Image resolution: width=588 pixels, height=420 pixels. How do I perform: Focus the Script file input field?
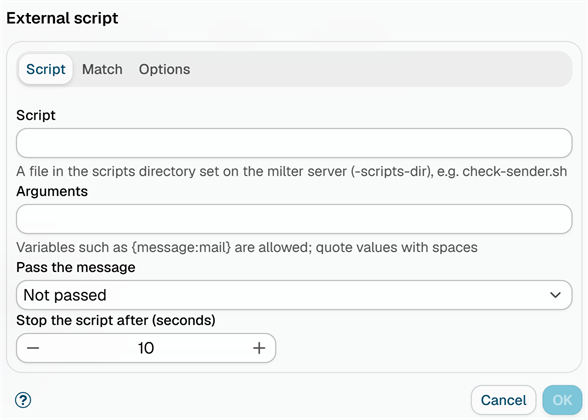[294, 143]
